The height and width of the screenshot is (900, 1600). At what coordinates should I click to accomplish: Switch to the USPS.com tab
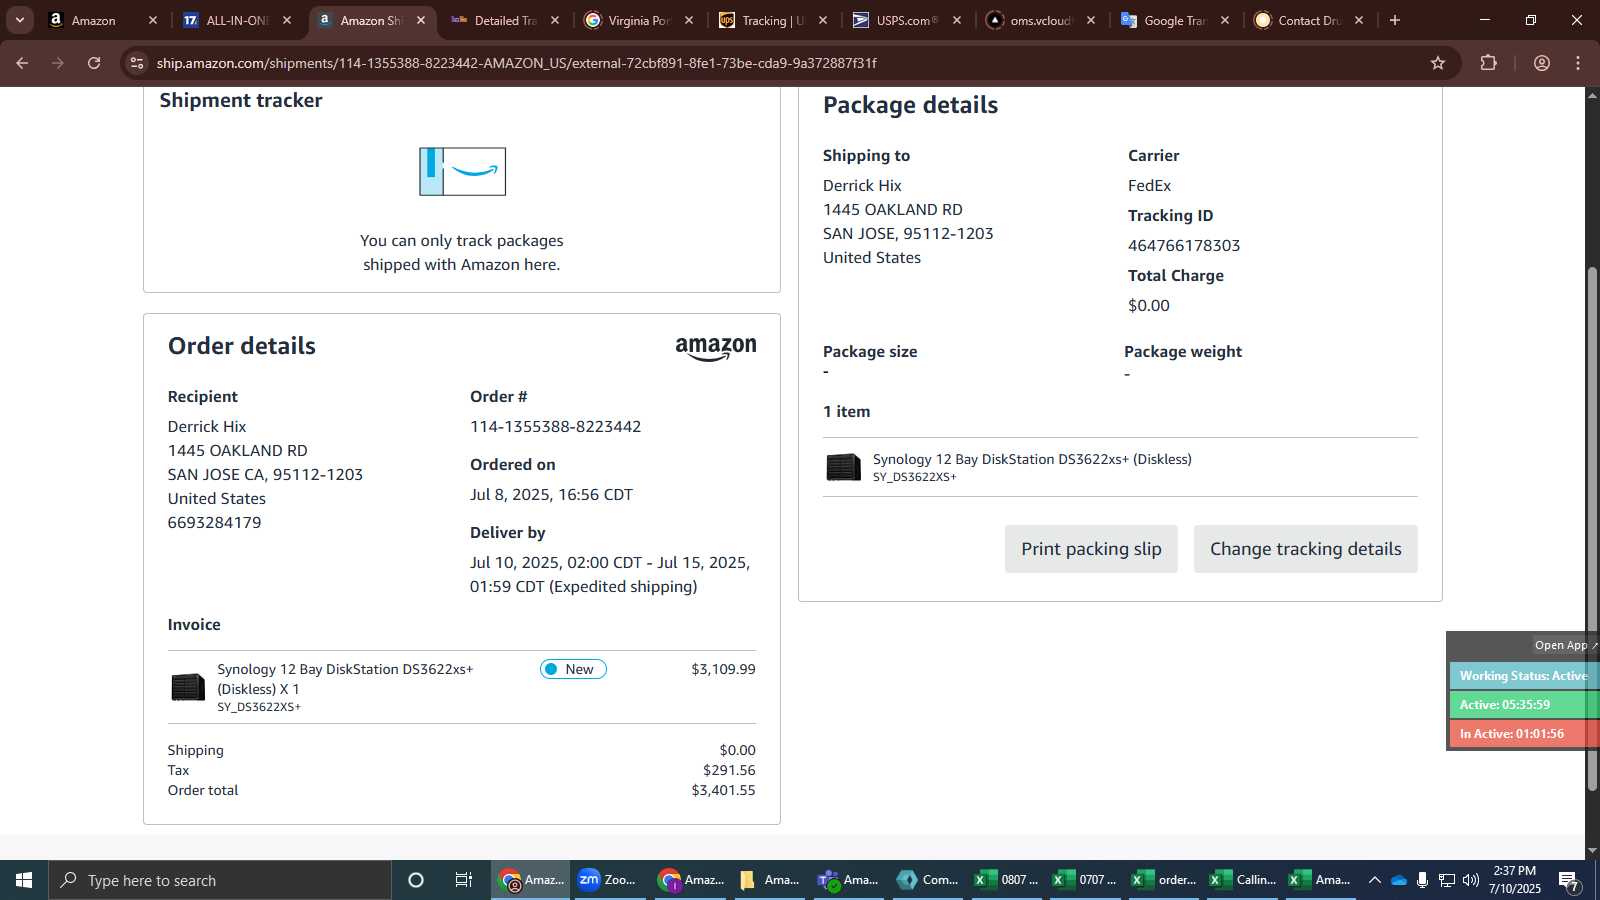click(x=907, y=20)
